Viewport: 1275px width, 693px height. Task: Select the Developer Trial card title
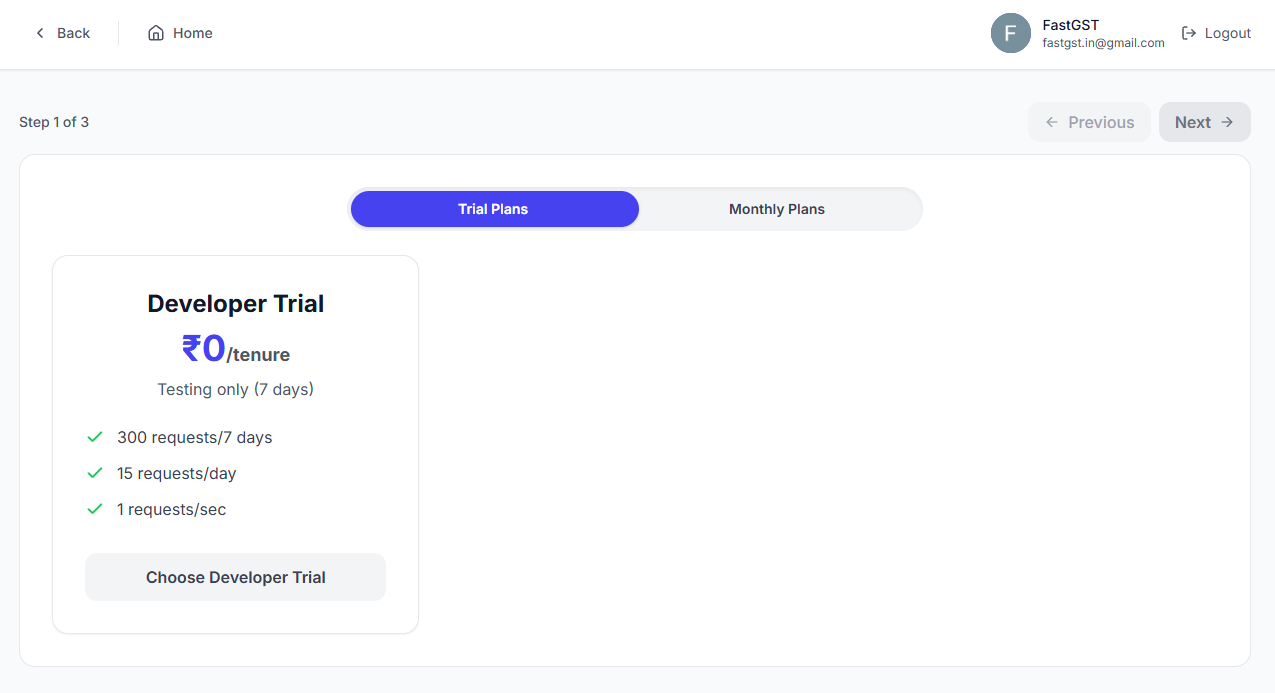[236, 304]
